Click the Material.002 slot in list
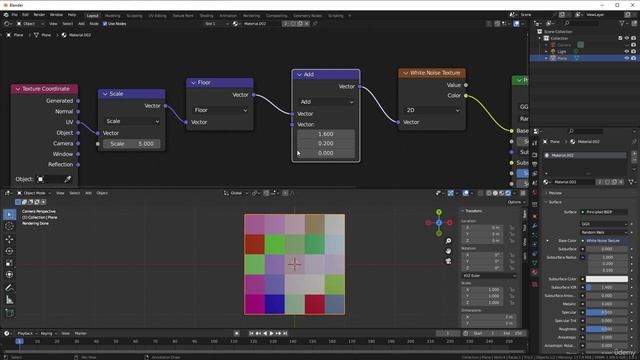Screen dimensions: 640x360 point(585,155)
